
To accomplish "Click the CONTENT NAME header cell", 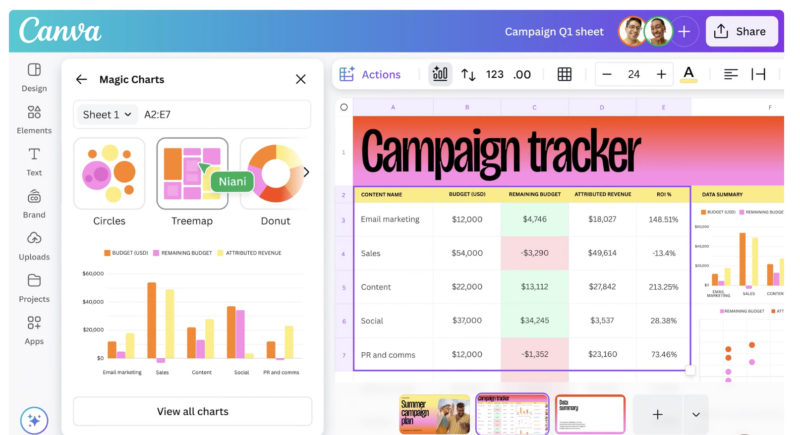I will 393,194.
